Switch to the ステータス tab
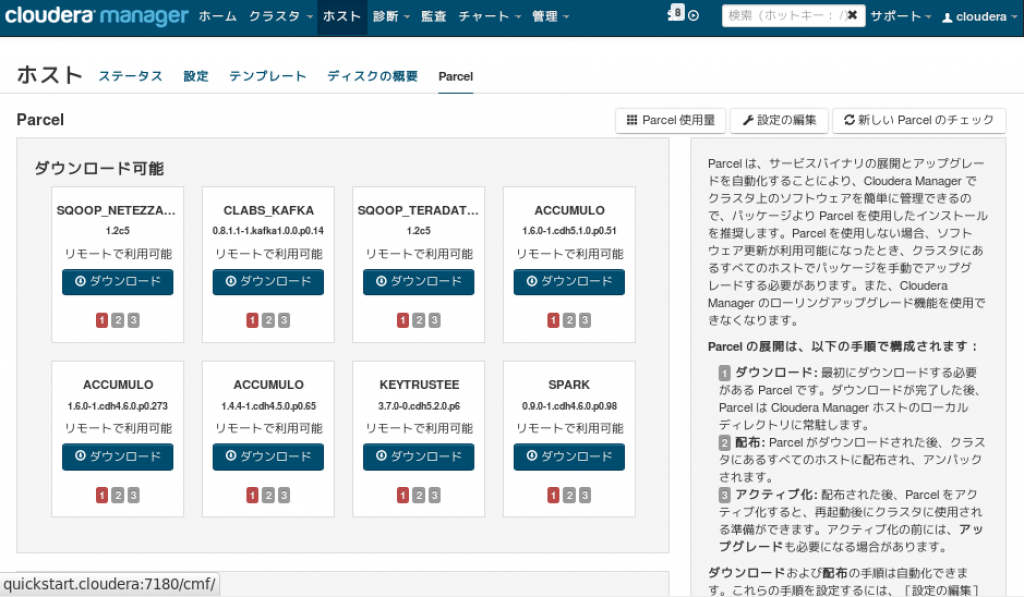Image resolution: width=1024 pixels, height=597 pixels. (x=131, y=76)
